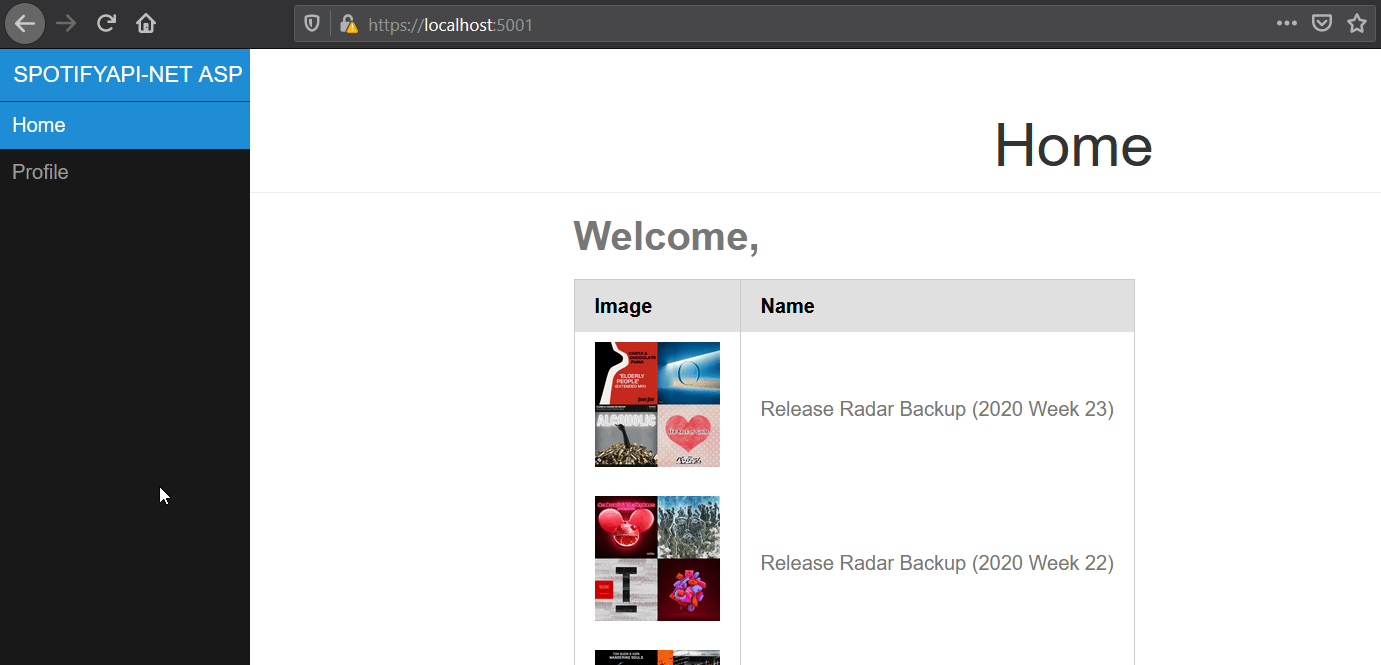Click the Release Radar Week 22 cover image

pyautogui.click(x=657, y=558)
